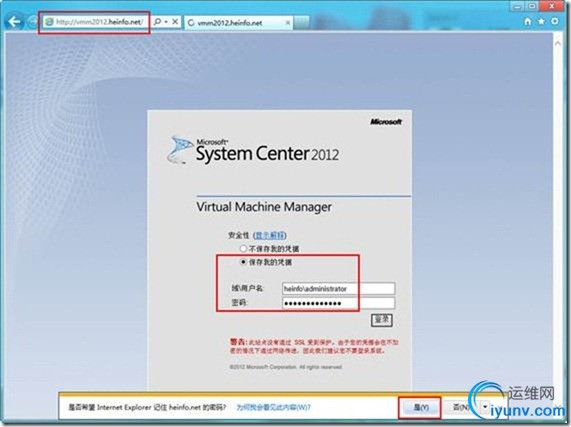Click the 登录 login button

(382, 320)
